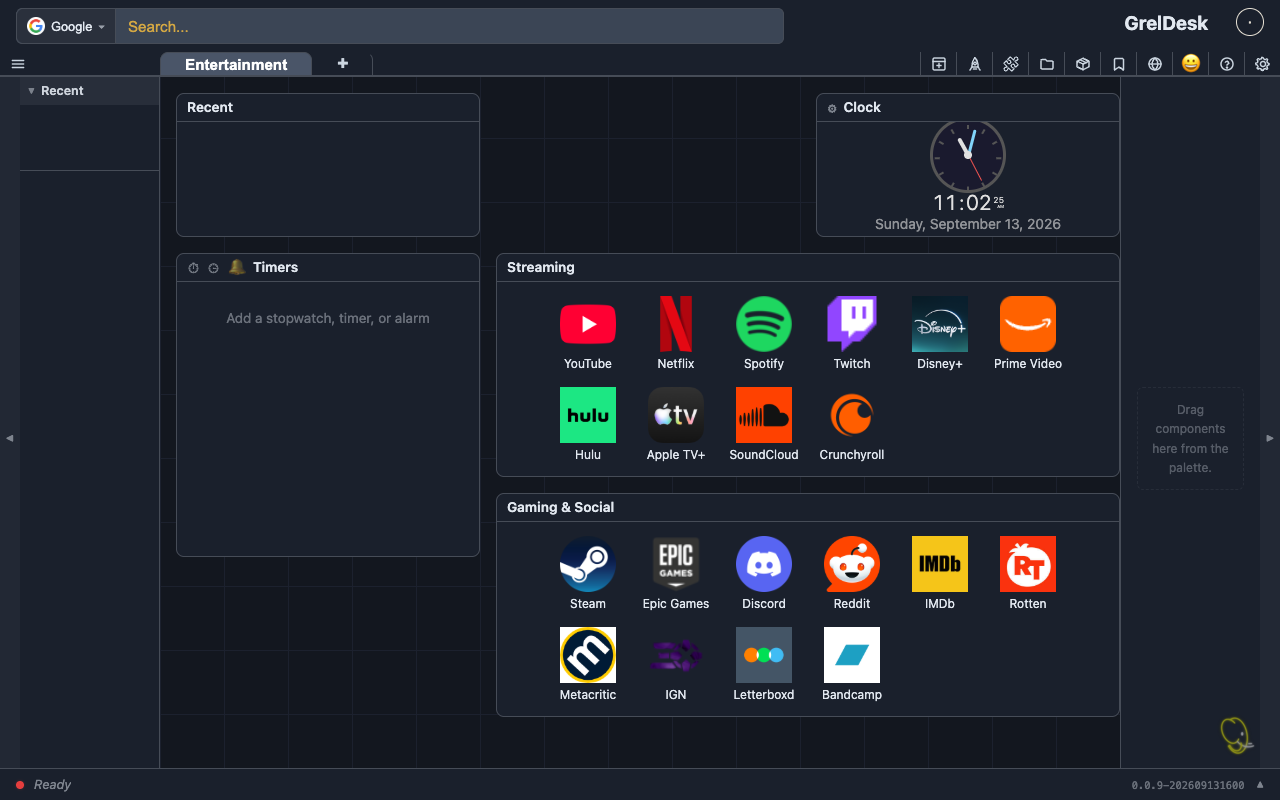Click the Streaming panel title
Image resolution: width=1280 pixels, height=800 pixels.
click(541, 267)
